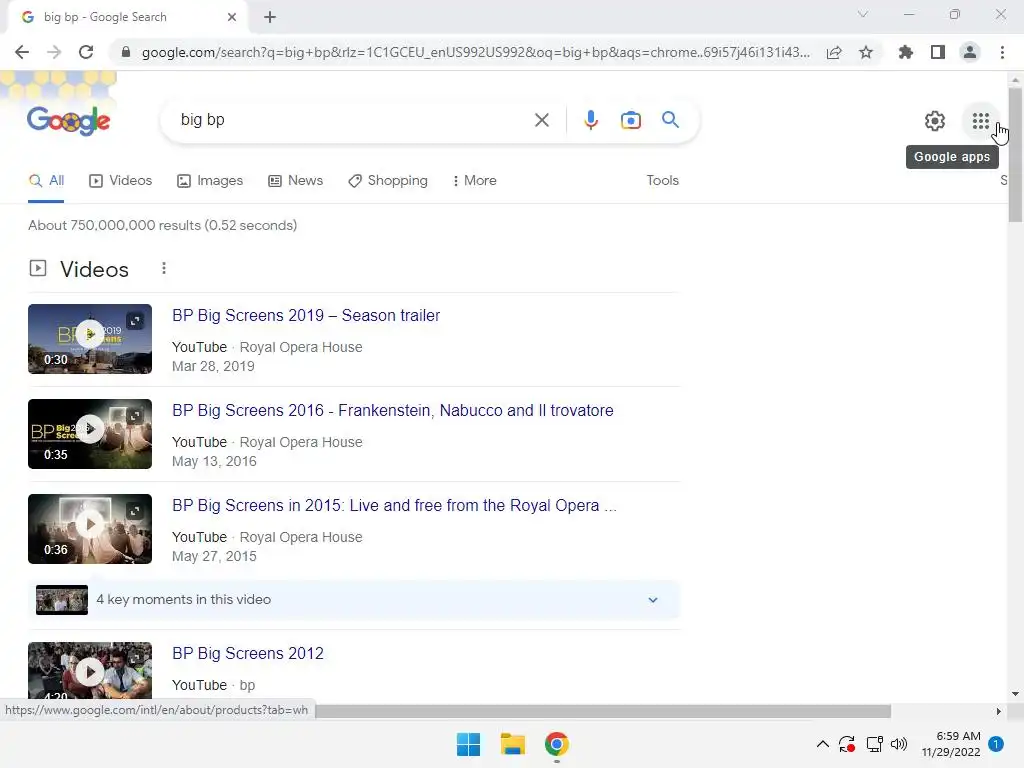Open BP Big Screens 2012 link

pos(248,654)
